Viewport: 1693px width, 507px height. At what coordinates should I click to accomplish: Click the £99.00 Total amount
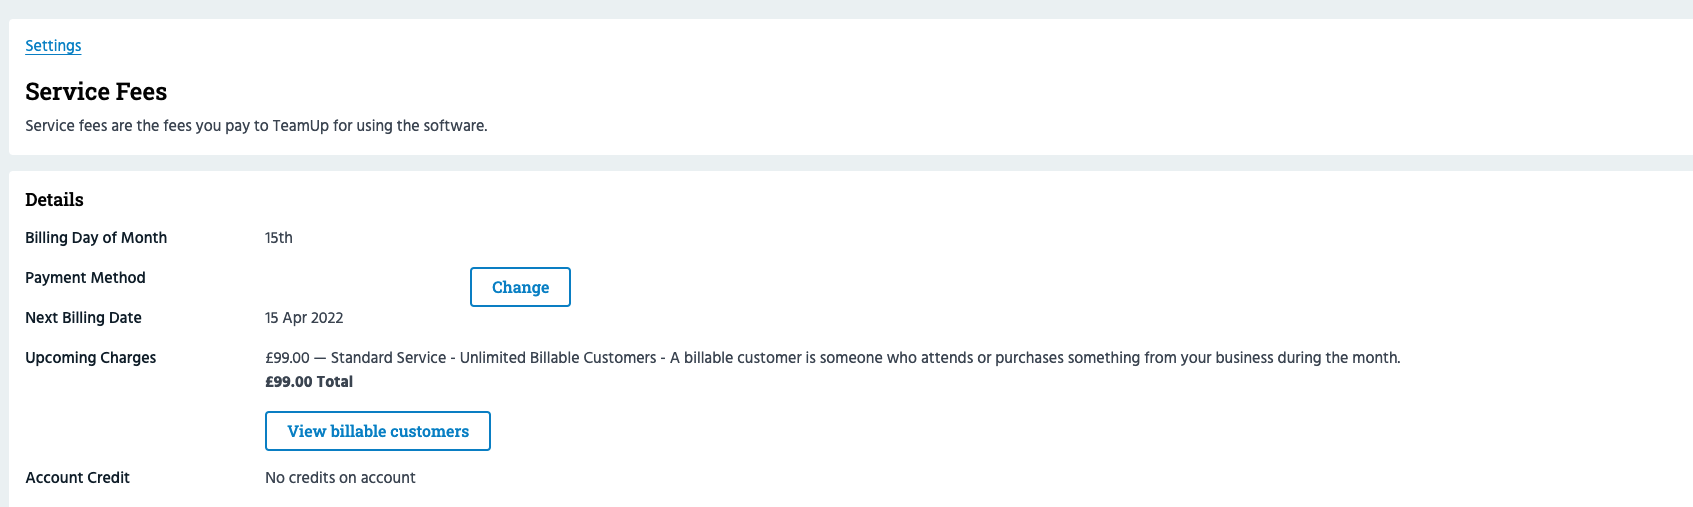(x=309, y=382)
